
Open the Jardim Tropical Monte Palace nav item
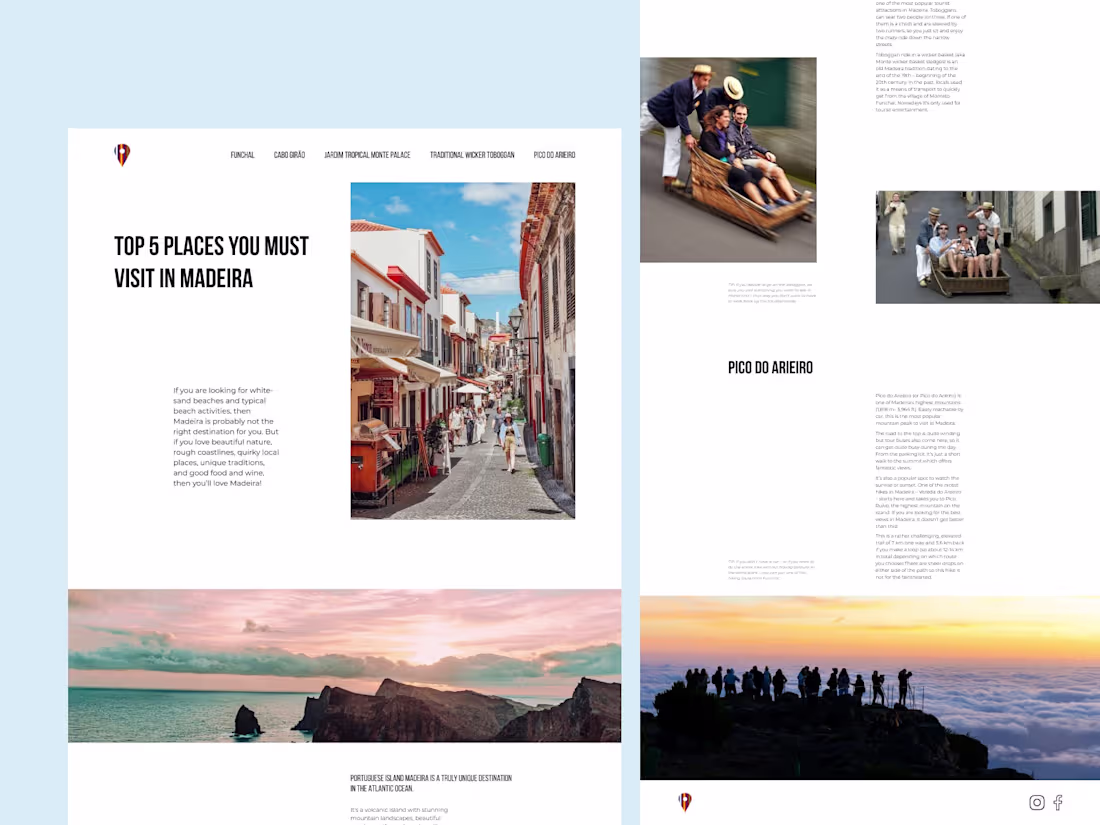click(368, 155)
